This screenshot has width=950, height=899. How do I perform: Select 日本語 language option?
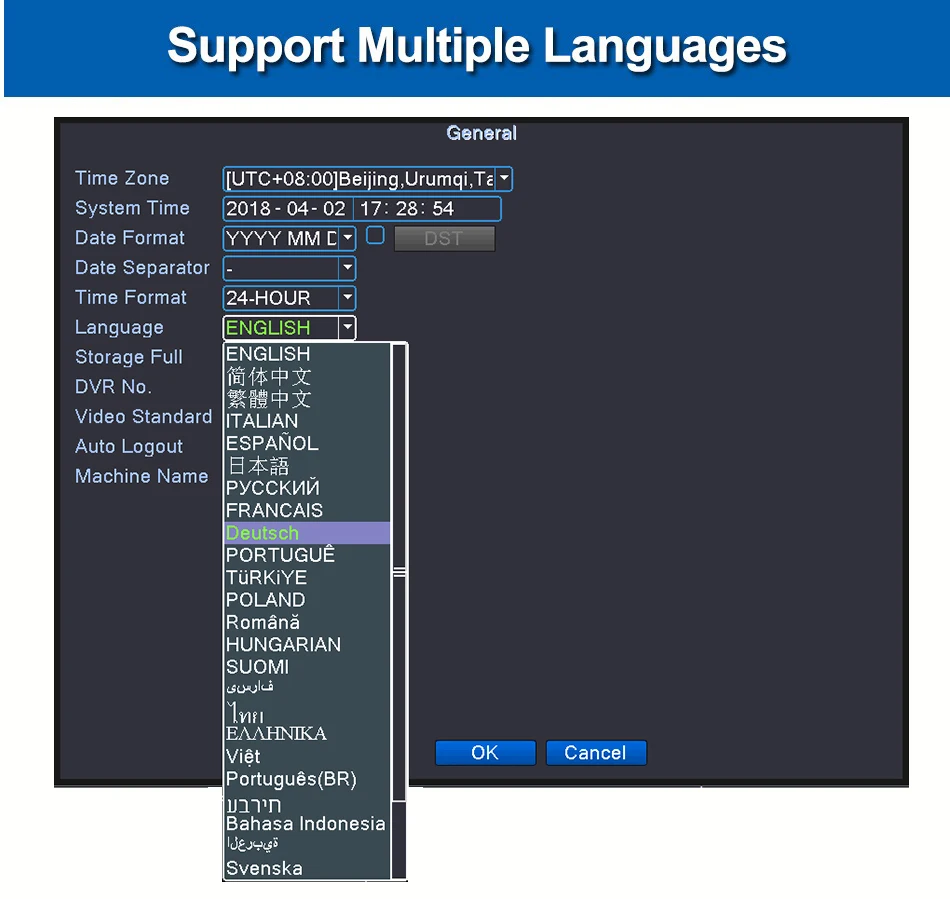(x=307, y=466)
